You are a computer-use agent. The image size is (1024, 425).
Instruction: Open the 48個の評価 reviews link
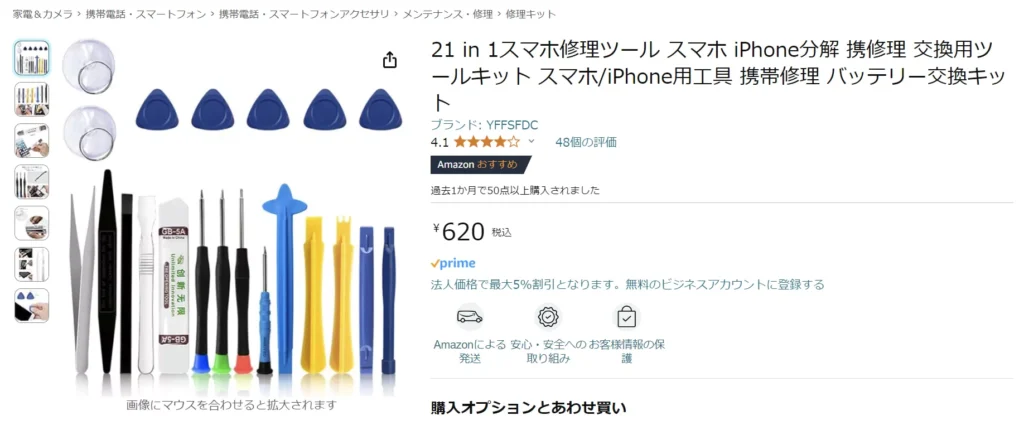pos(586,142)
